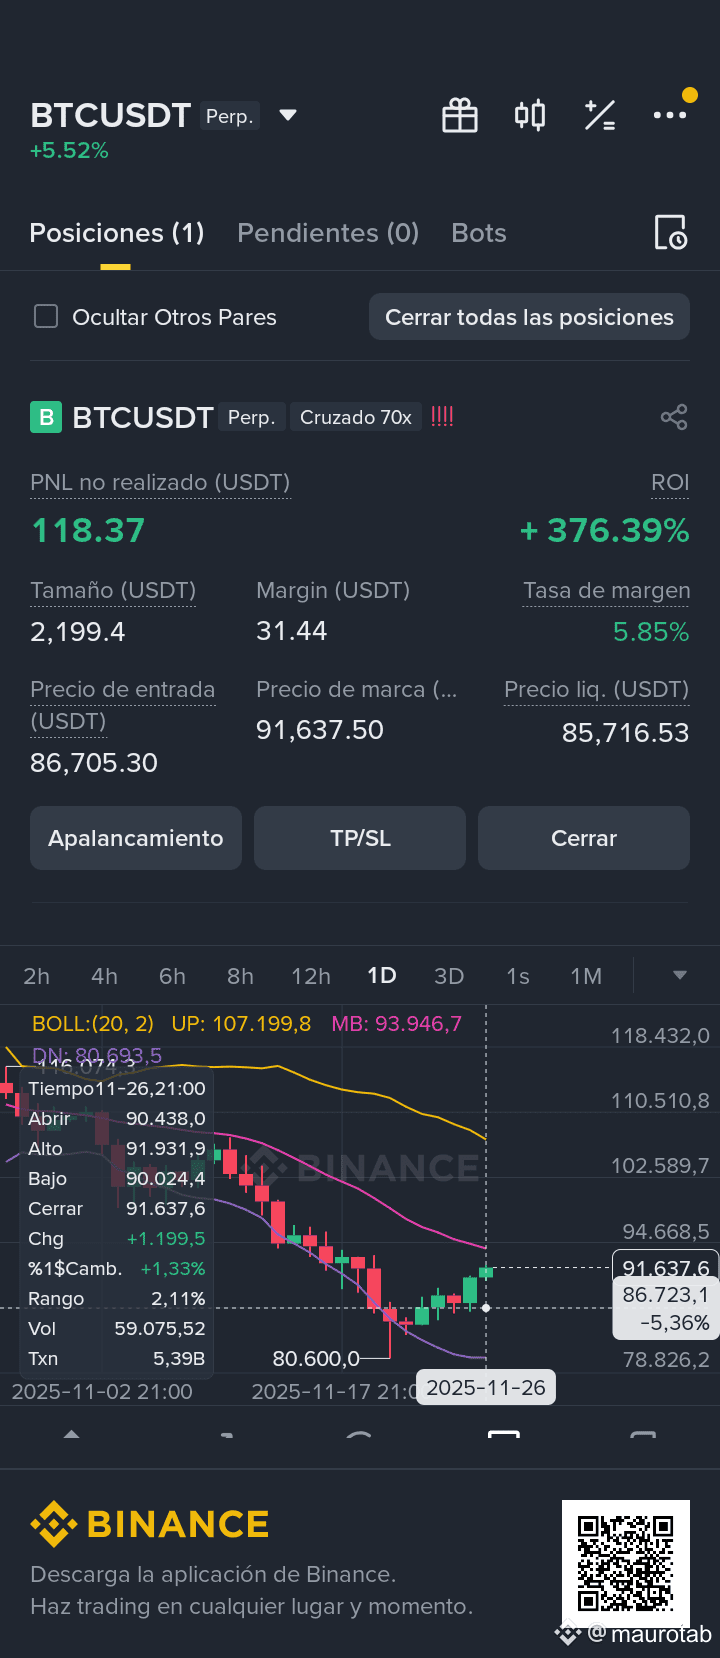The width and height of the screenshot is (720, 1658).
Task: Click Cerrar todas las posiciones button
Action: click(x=529, y=317)
